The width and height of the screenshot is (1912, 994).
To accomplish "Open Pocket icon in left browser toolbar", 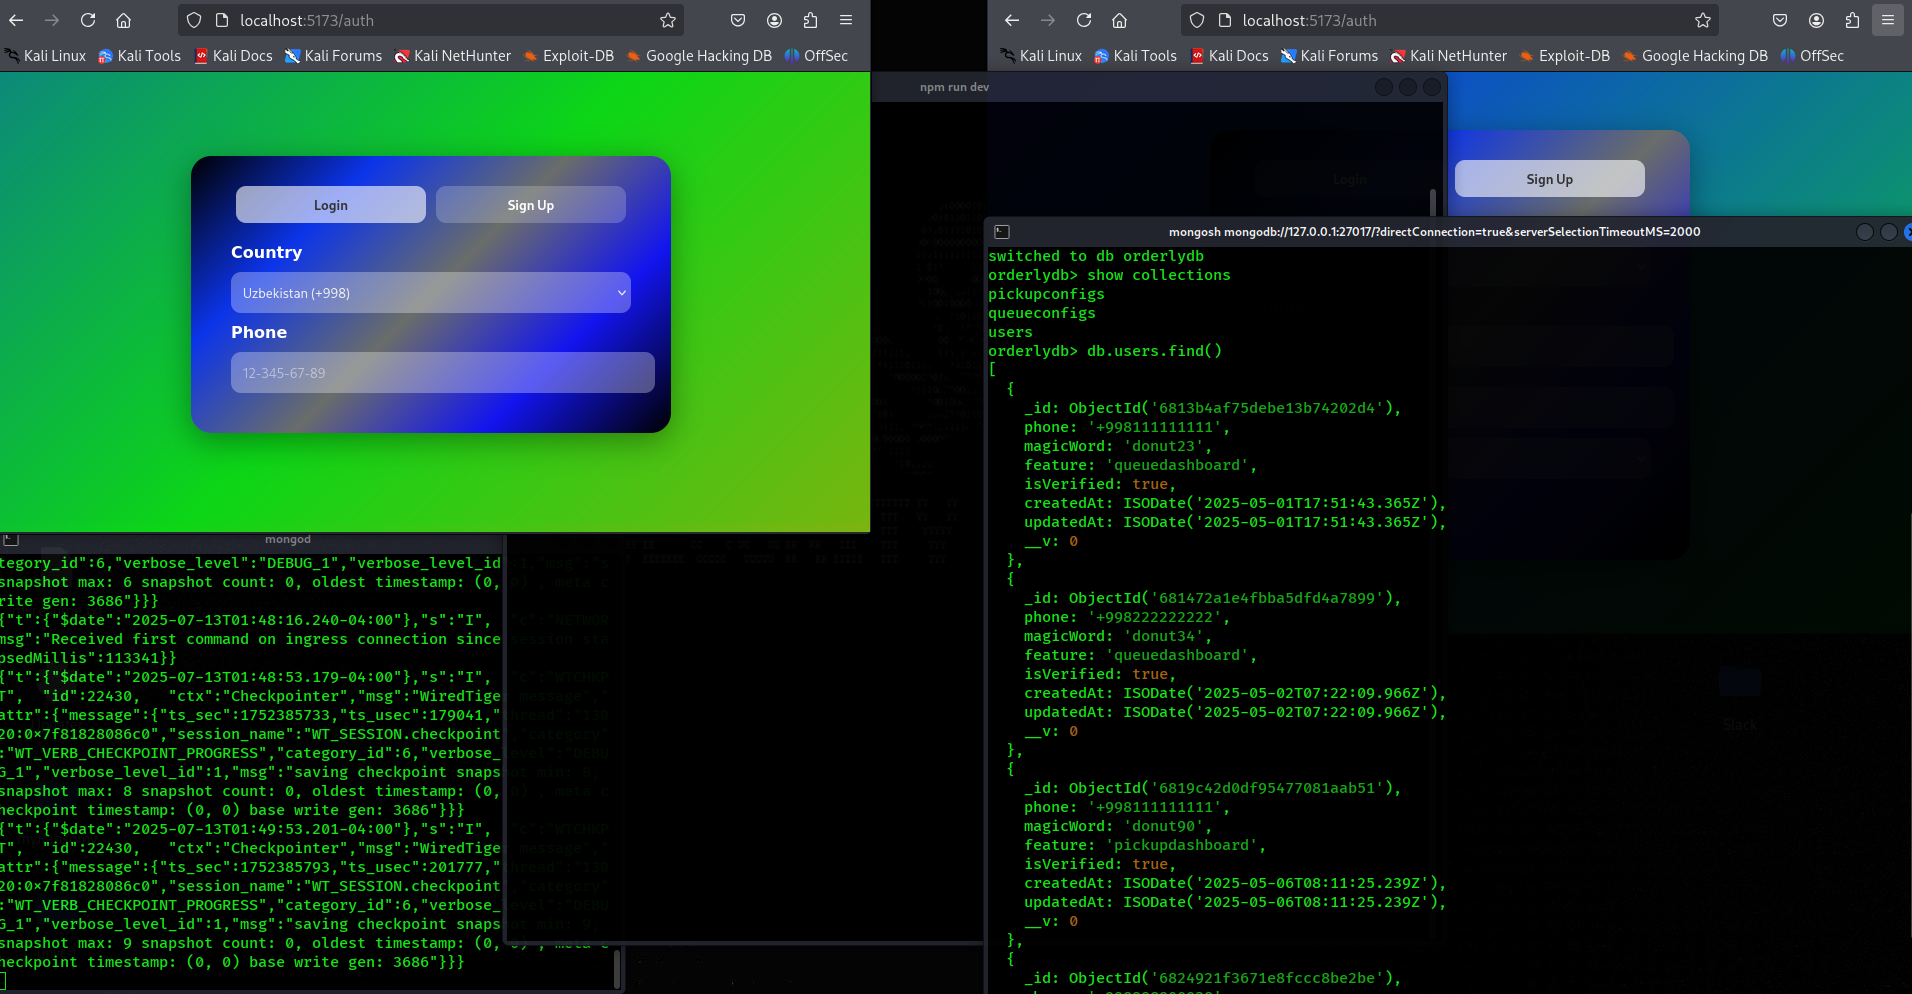I will click(x=738, y=20).
